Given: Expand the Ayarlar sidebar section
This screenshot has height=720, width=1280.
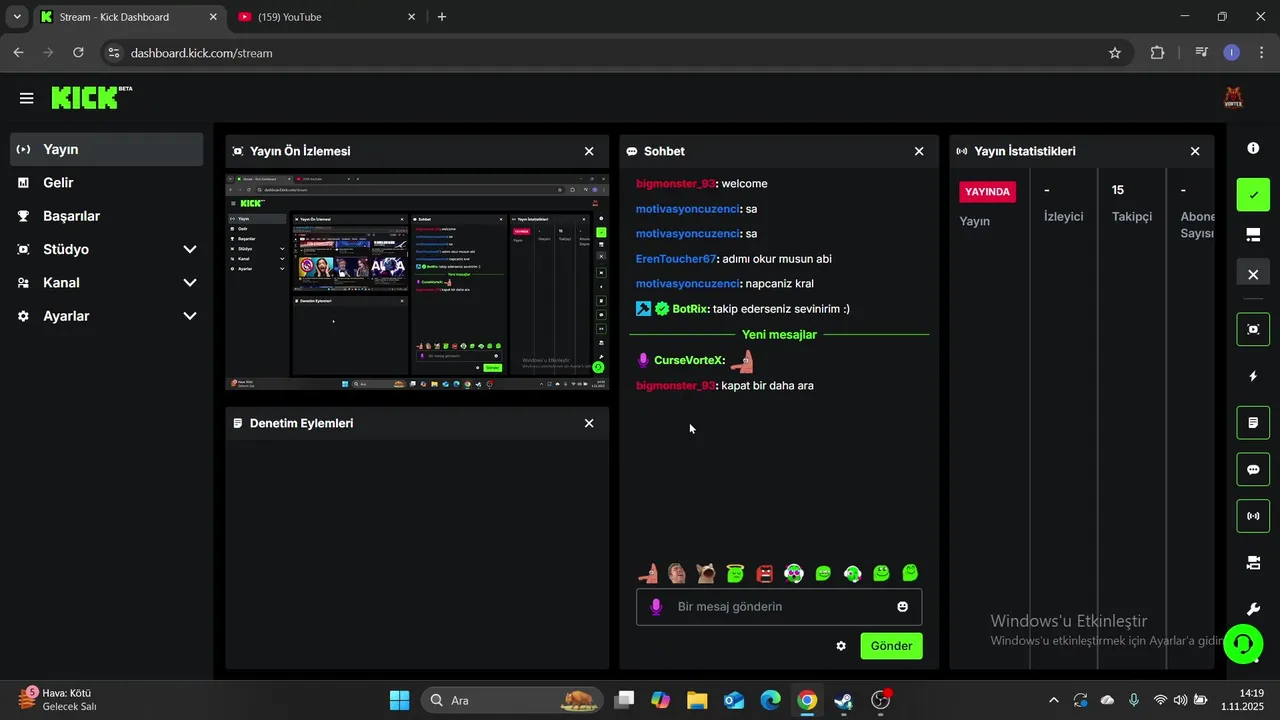Looking at the screenshot, I should [107, 316].
